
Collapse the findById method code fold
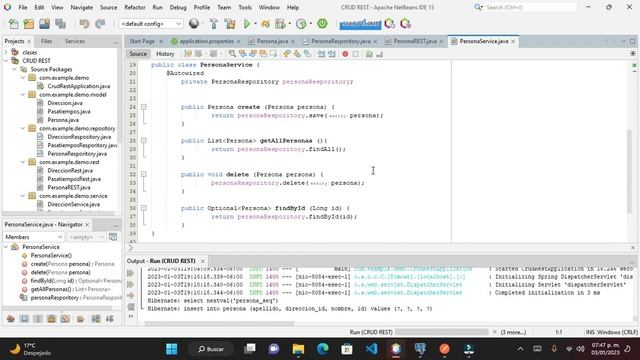[x=144, y=208]
